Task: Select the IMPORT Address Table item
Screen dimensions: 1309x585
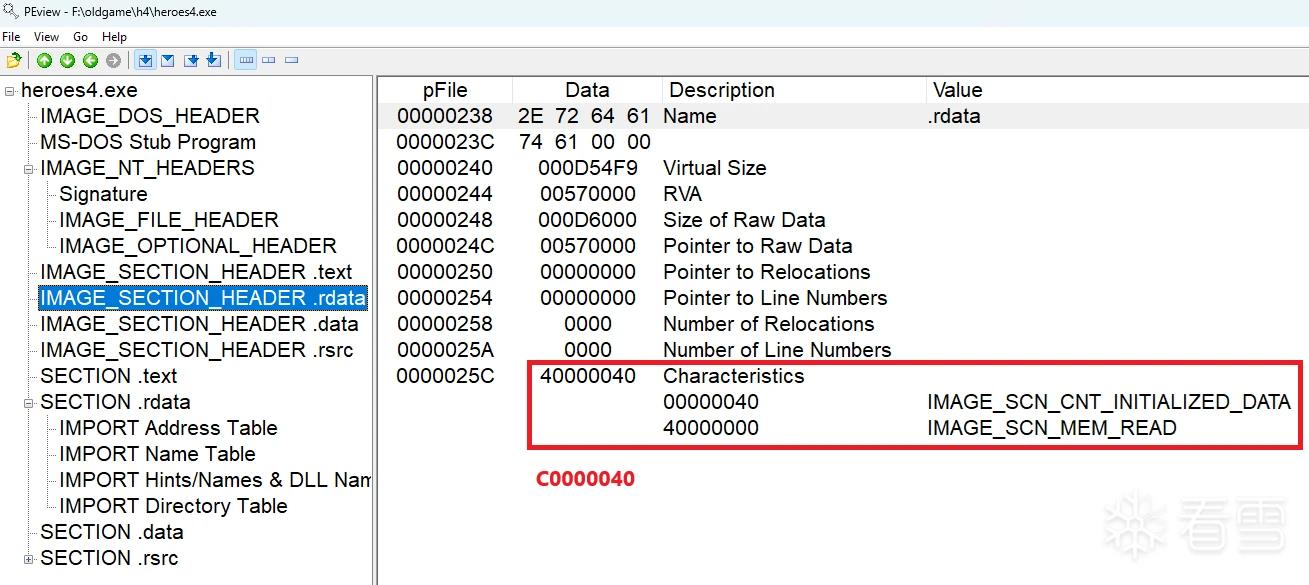Action: tap(168, 428)
